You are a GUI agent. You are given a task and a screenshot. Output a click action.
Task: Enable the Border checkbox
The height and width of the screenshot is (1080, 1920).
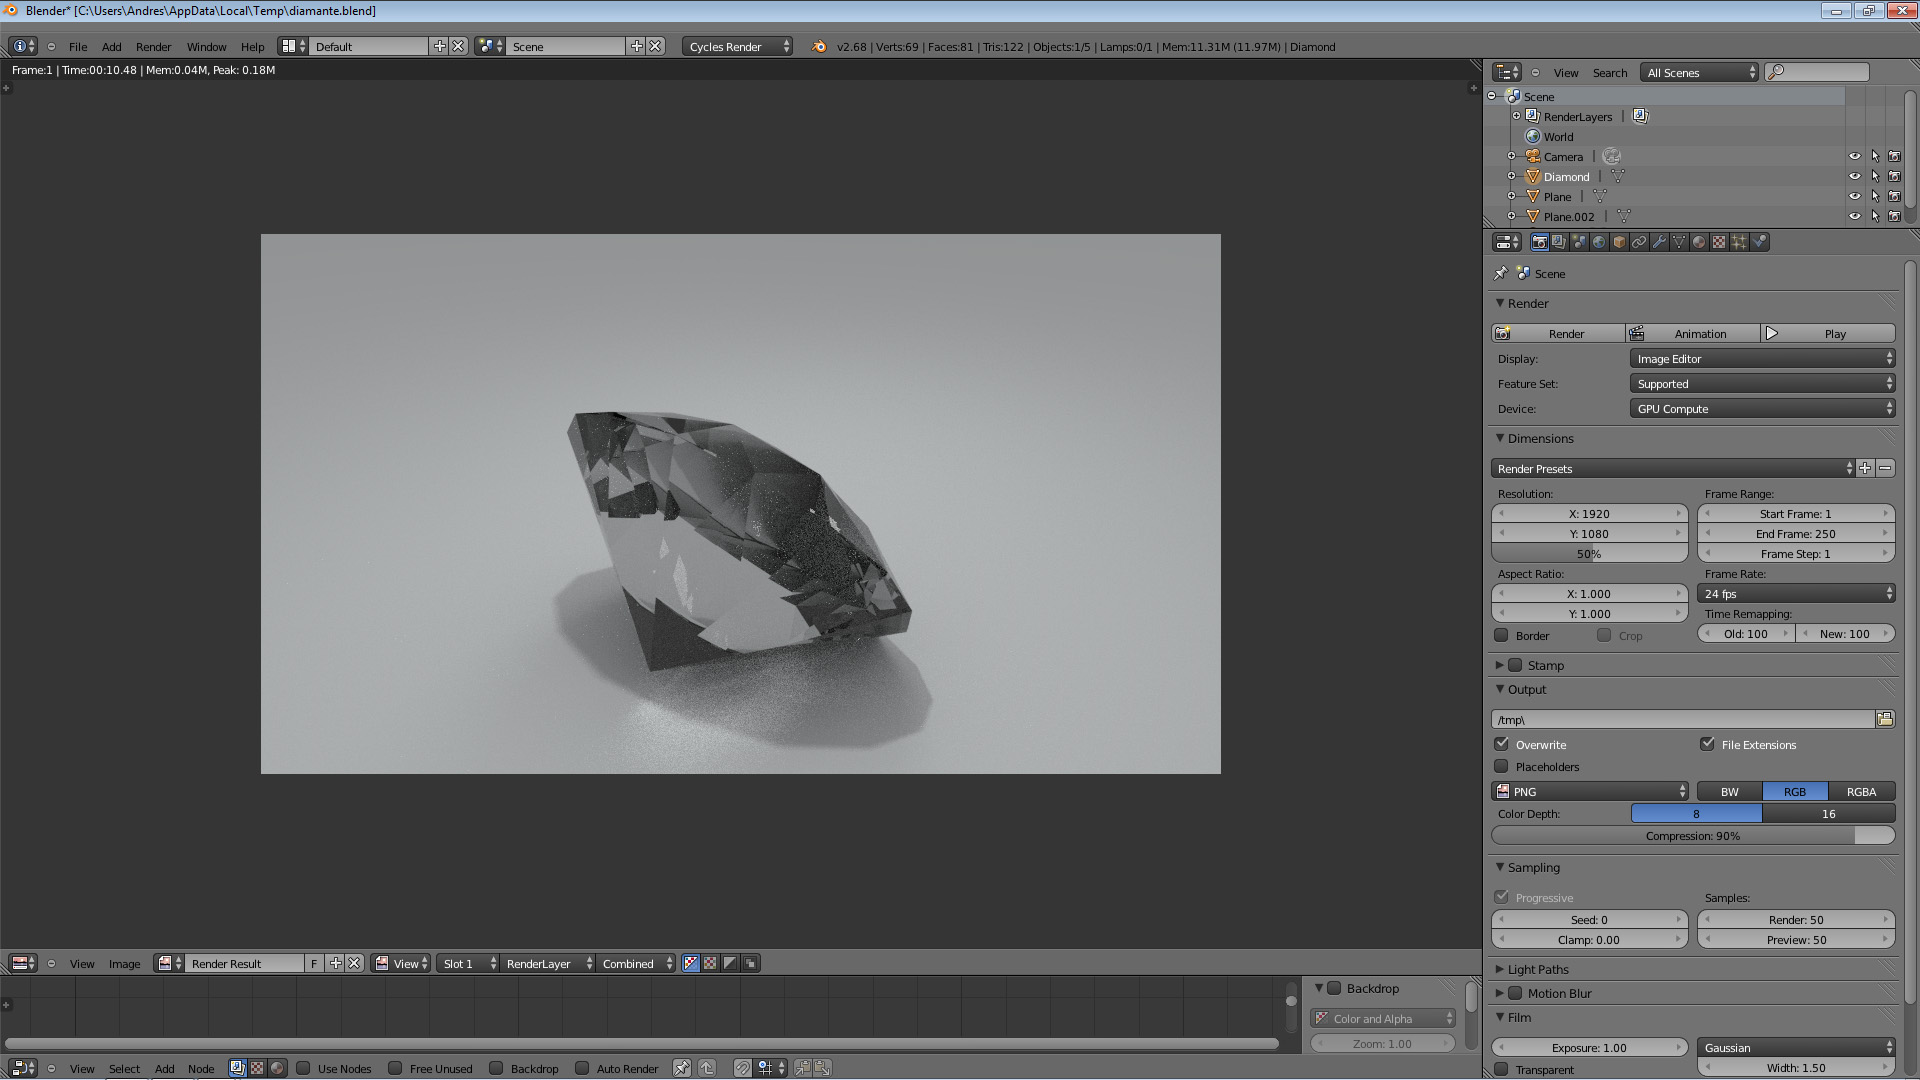tap(1502, 635)
